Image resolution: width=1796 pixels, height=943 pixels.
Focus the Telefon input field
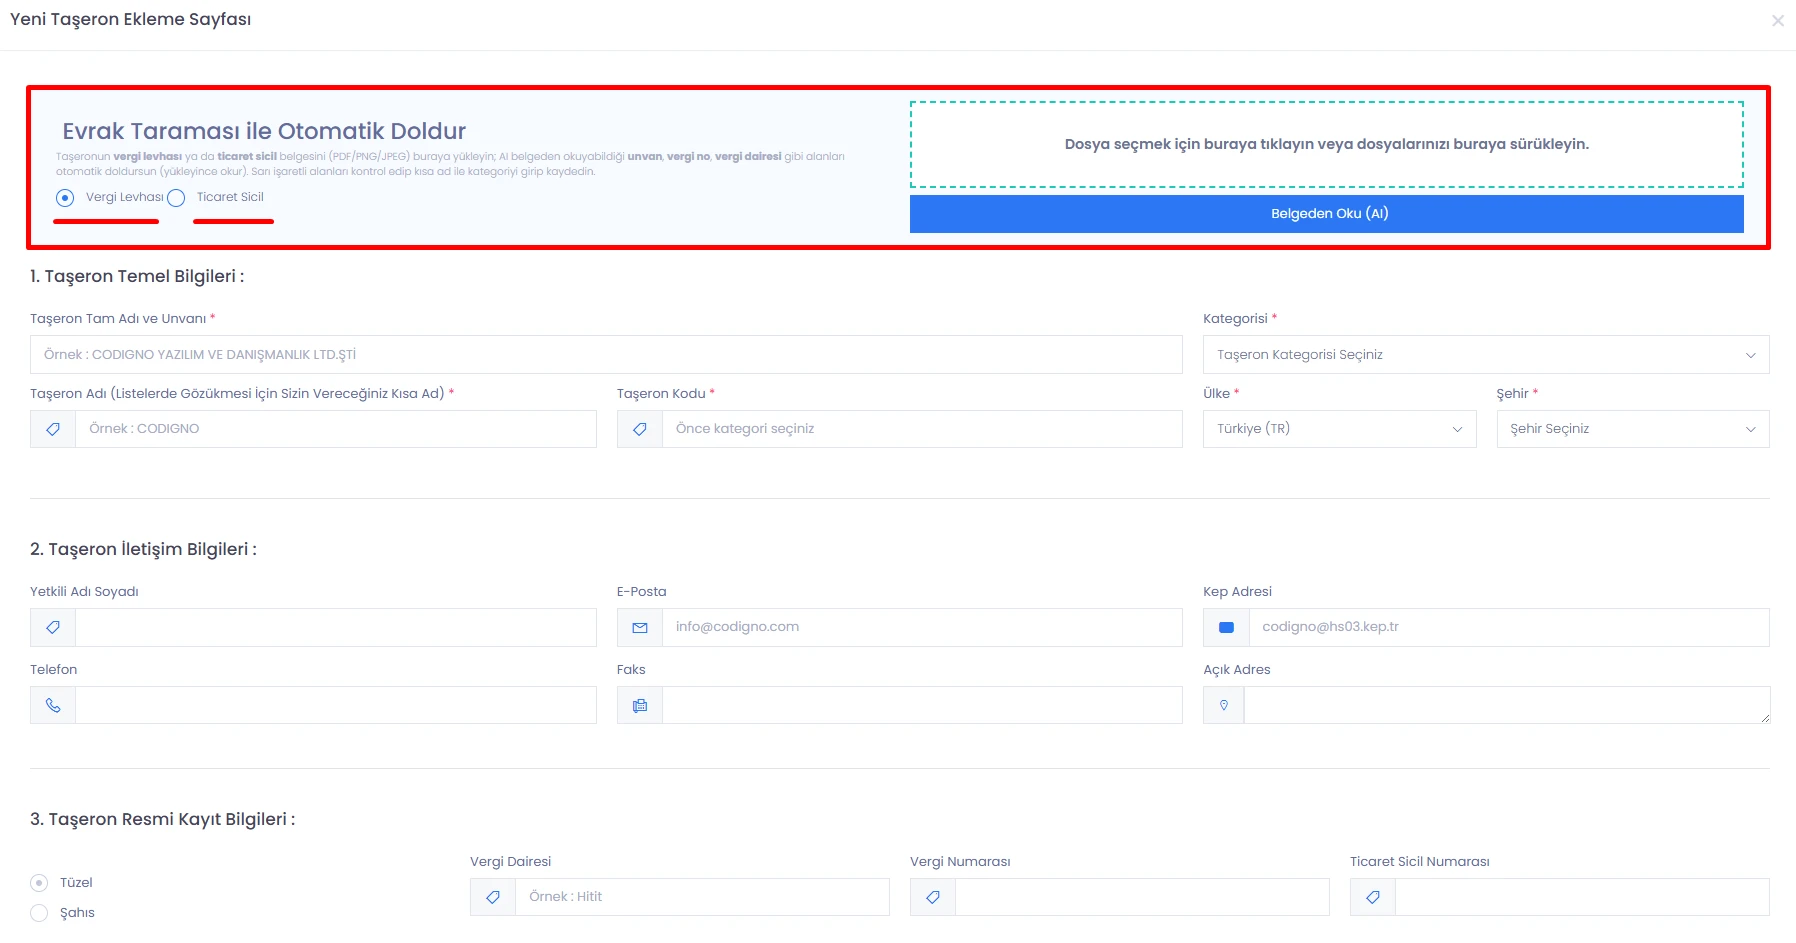[336, 705]
